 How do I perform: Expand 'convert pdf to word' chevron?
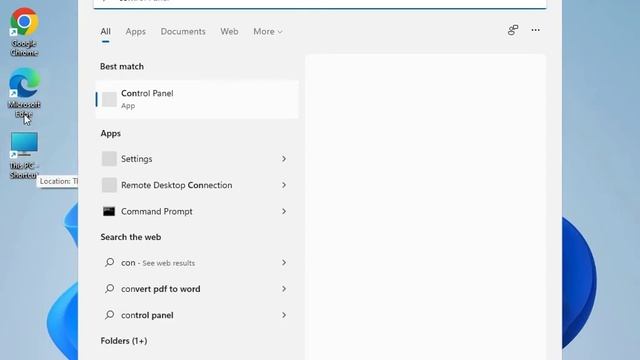pyautogui.click(x=284, y=289)
